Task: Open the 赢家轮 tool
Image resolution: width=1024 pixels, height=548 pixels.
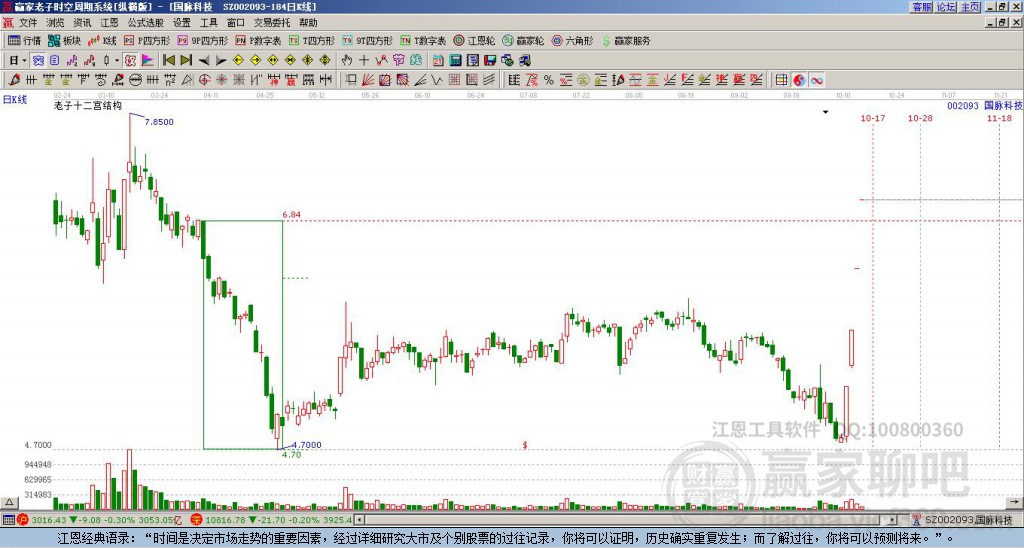Action: pos(523,40)
